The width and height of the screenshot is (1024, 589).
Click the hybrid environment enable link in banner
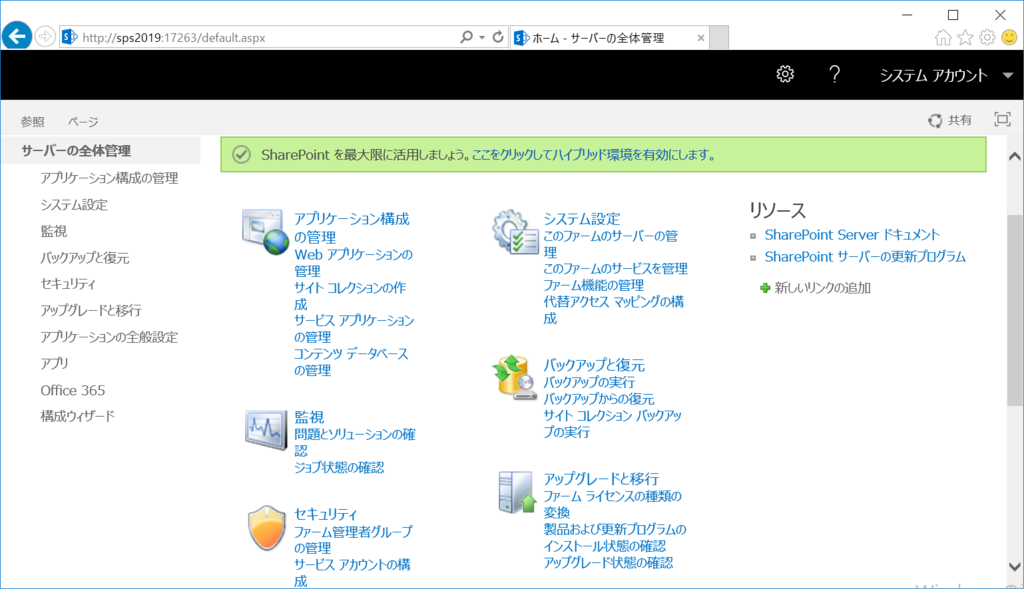[x=593, y=155]
